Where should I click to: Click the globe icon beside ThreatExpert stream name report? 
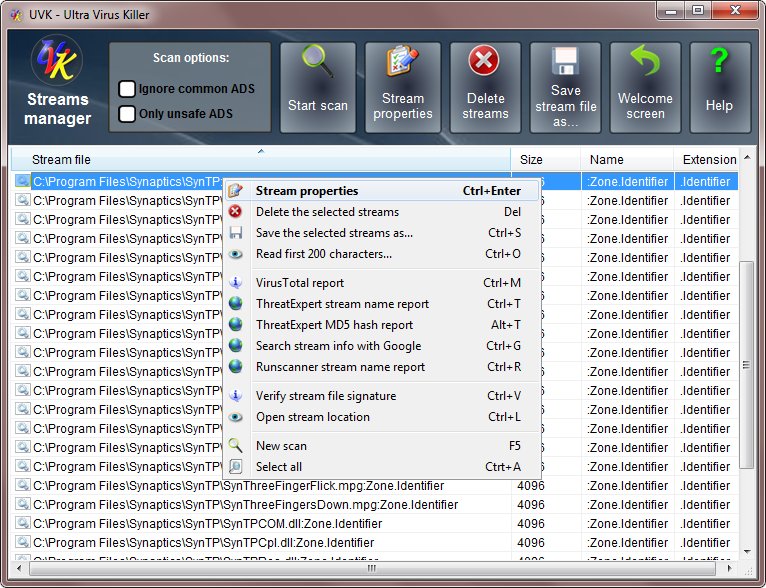[235, 303]
